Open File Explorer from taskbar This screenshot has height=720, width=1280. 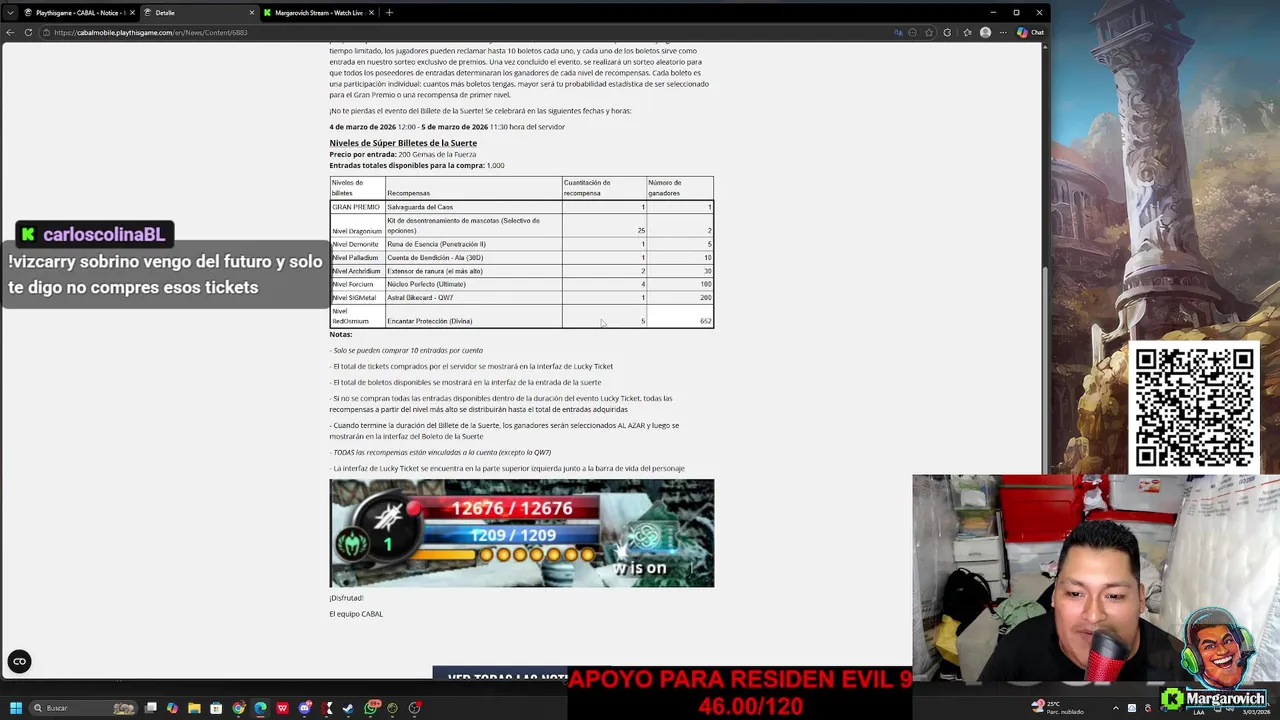click(194, 708)
